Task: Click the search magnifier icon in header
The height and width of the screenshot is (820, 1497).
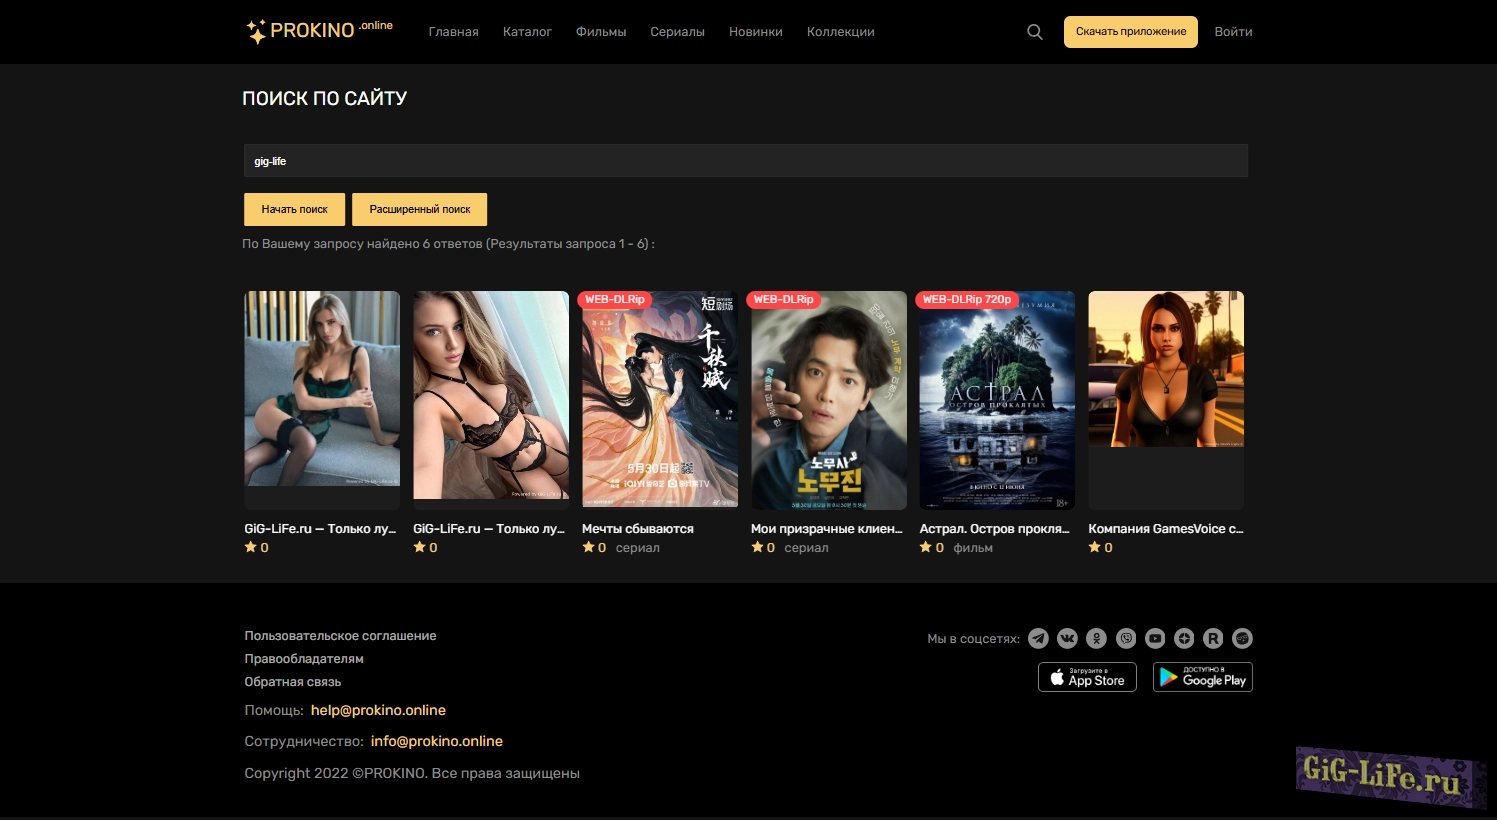Action: tap(1035, 32)
